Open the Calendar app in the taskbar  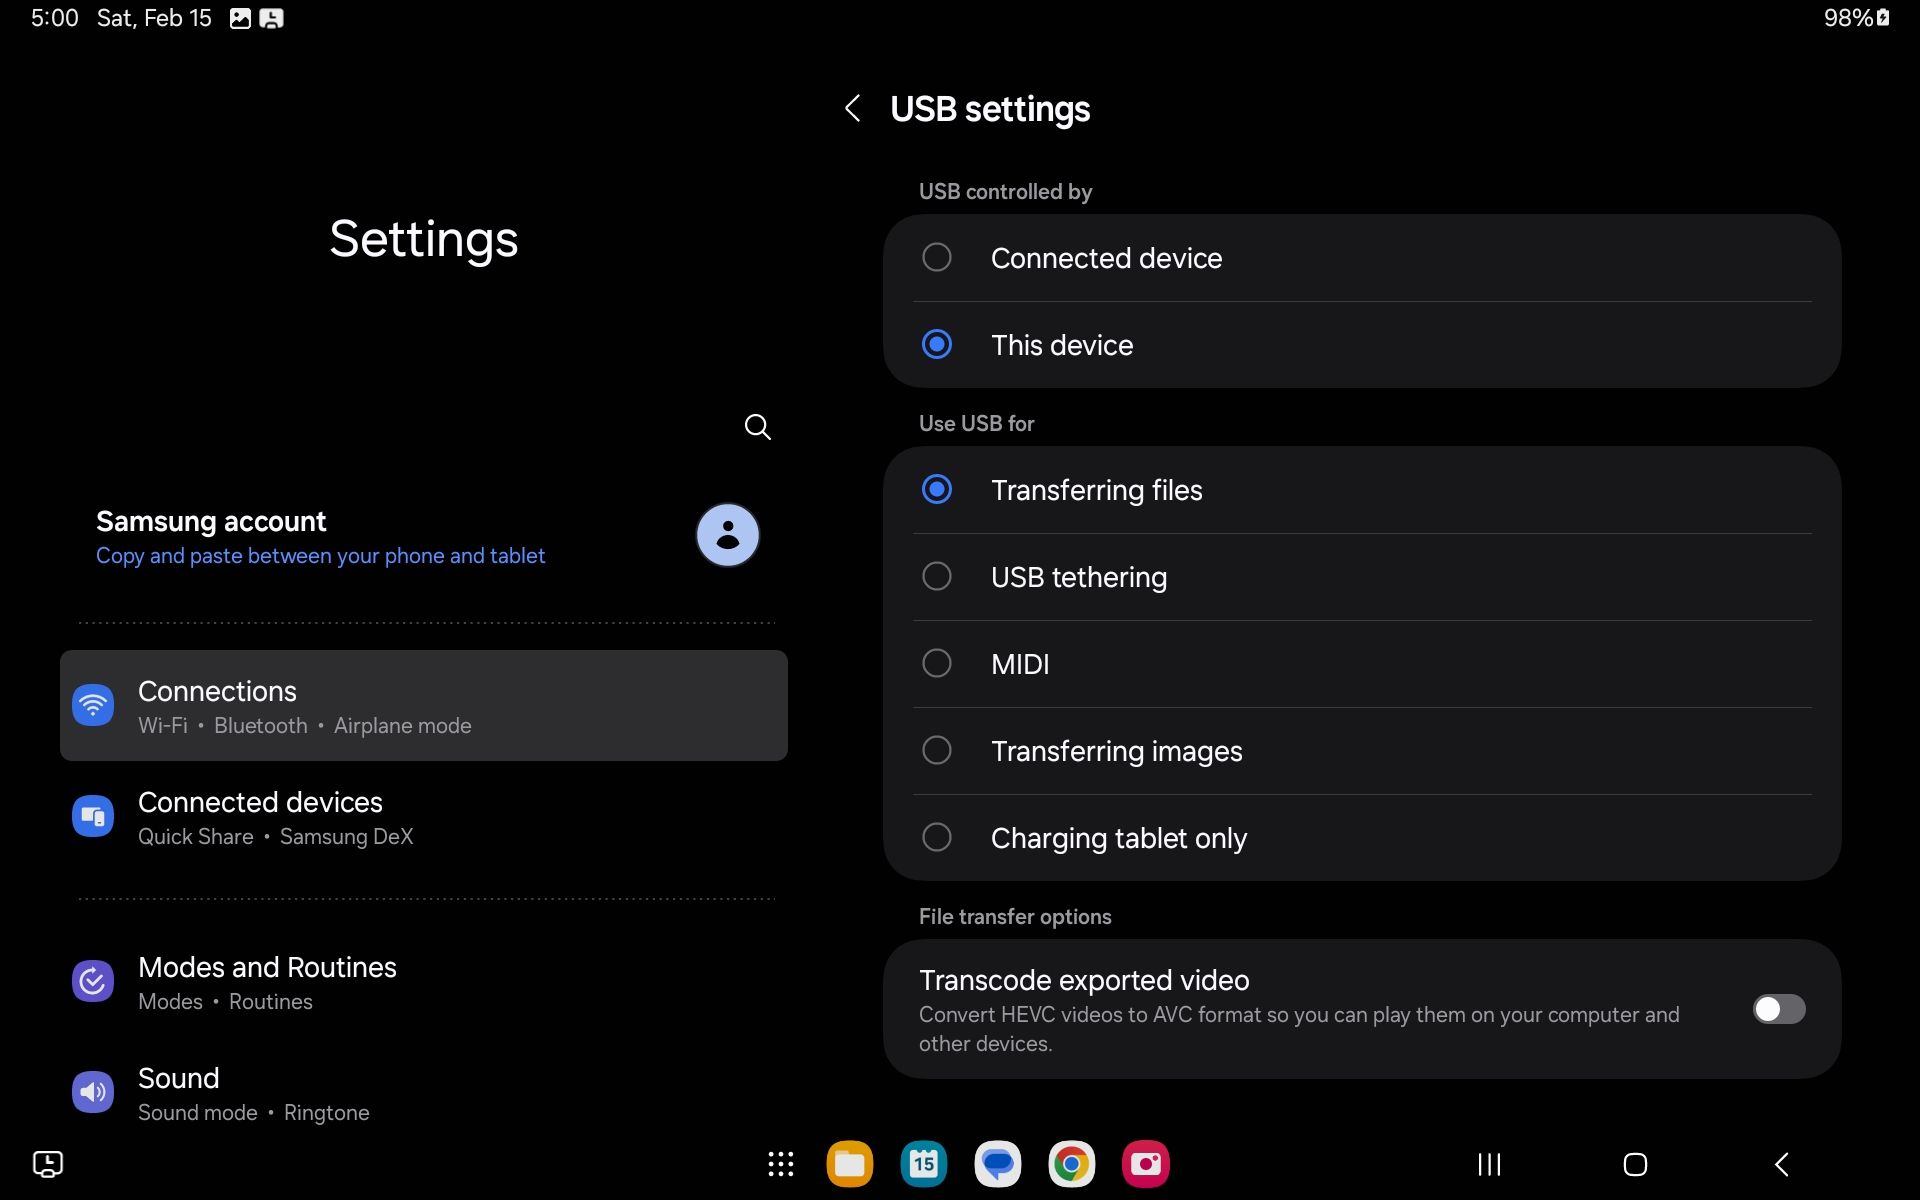pyautogui.click(x=923, y=1164)
